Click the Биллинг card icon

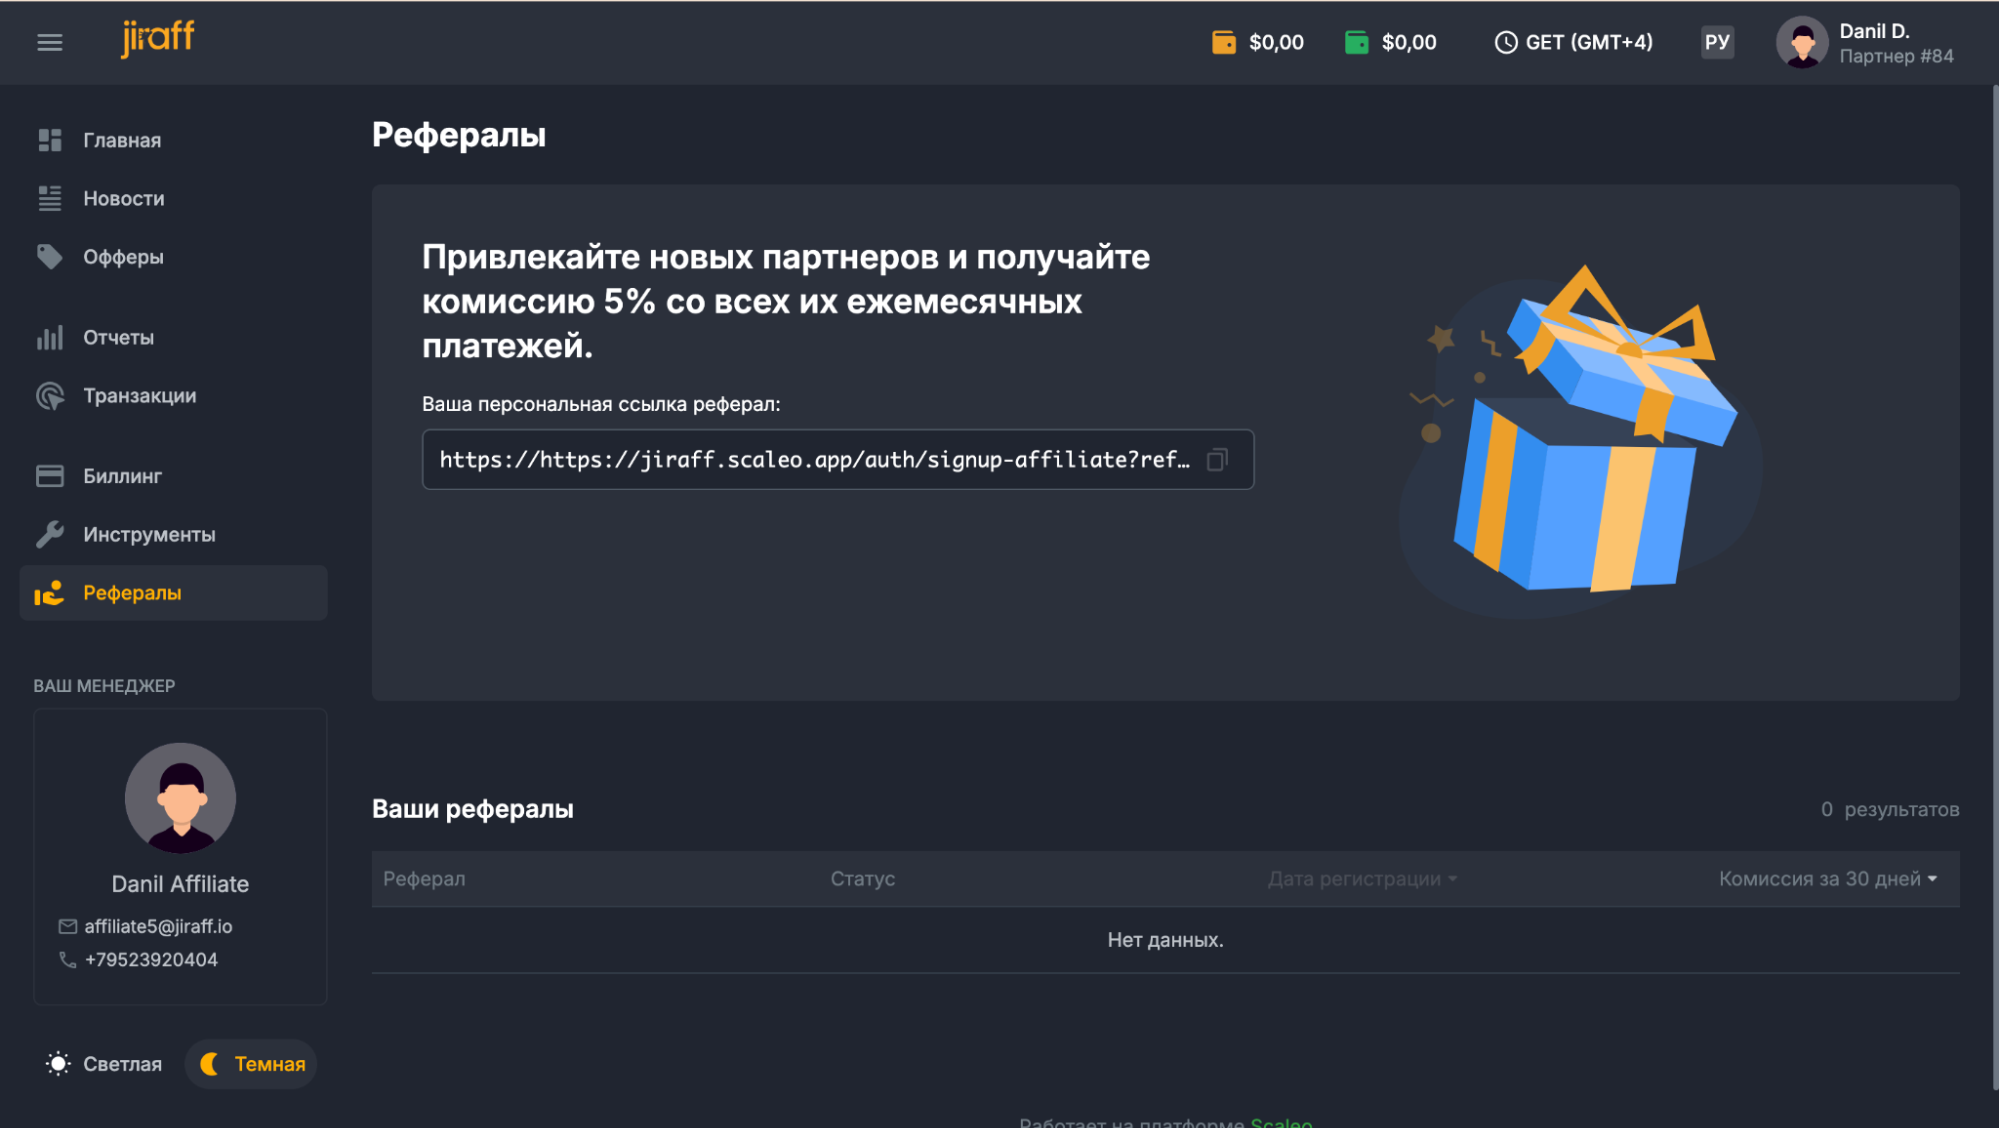point(50,476)
